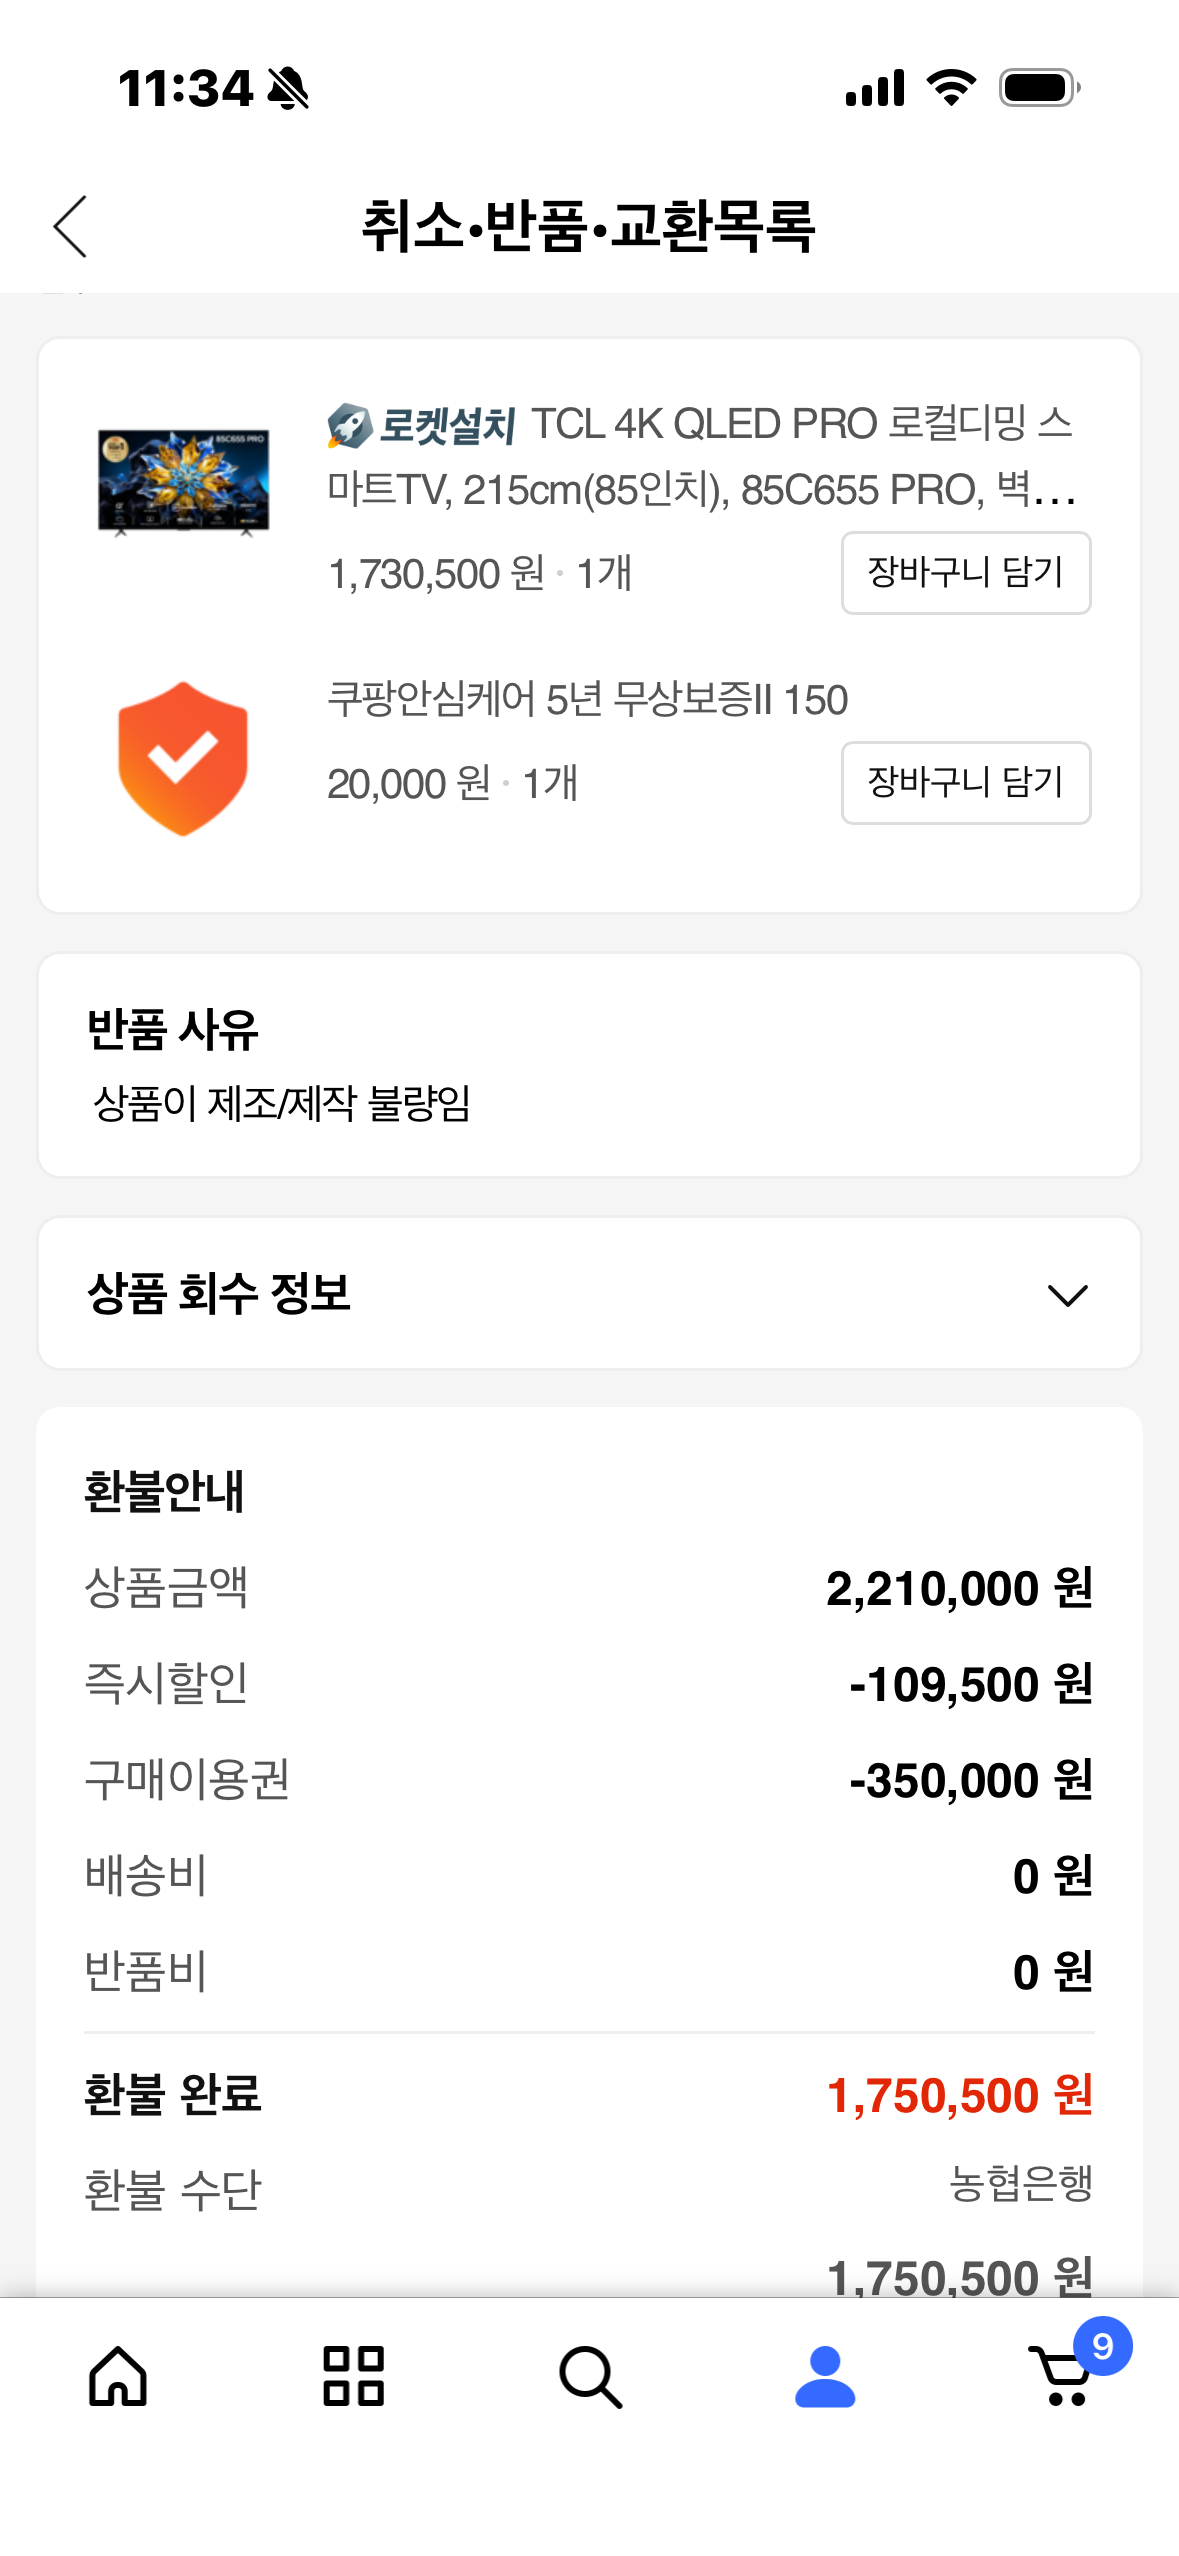Open the My Coupang profile icon
The width and height of the screenshot is (1179, 2556).
click(825, 2375)
